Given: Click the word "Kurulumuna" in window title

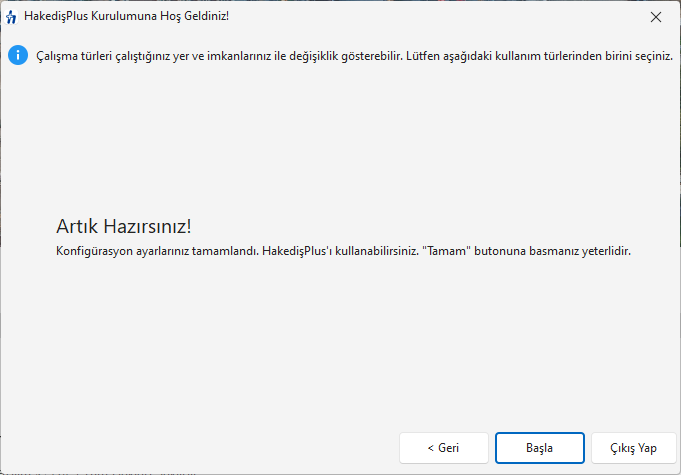Looking at the screenshot, I should [124, 17].
